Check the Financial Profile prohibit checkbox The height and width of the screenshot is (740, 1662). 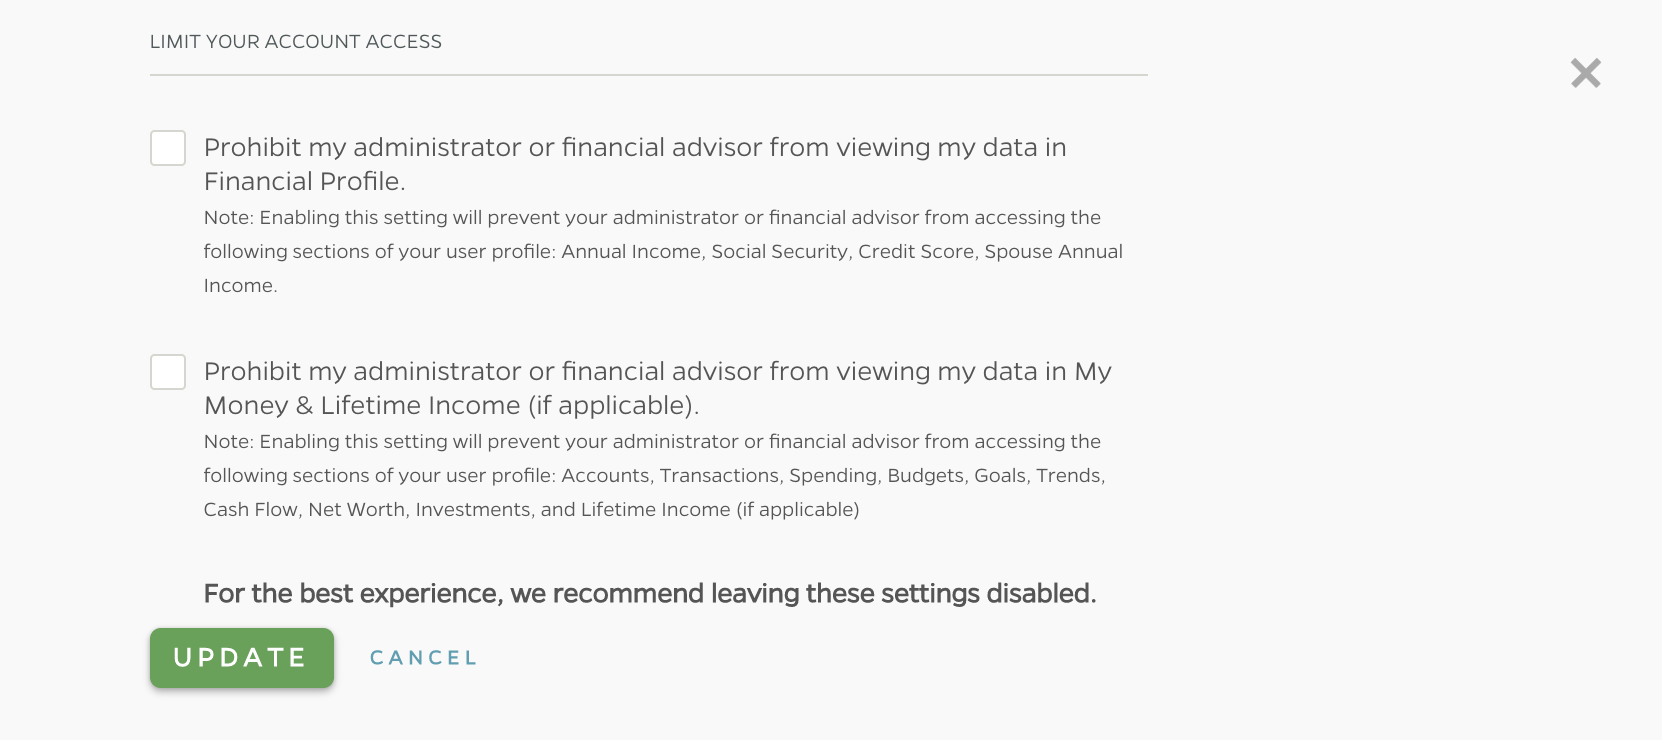pos(168,148)
